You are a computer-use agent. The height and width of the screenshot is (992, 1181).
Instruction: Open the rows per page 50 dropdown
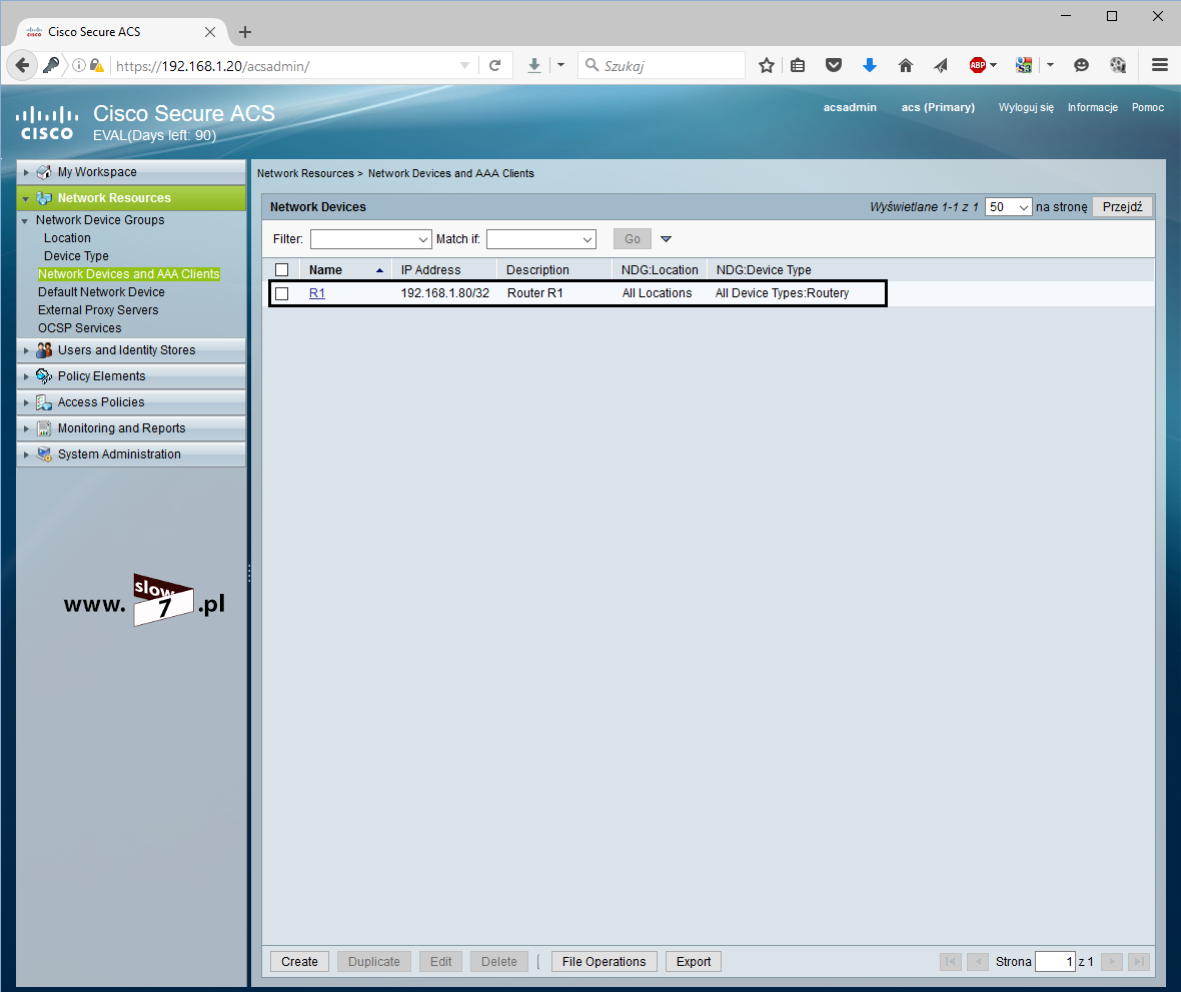pyautogui.click(x=1008, y=206)
